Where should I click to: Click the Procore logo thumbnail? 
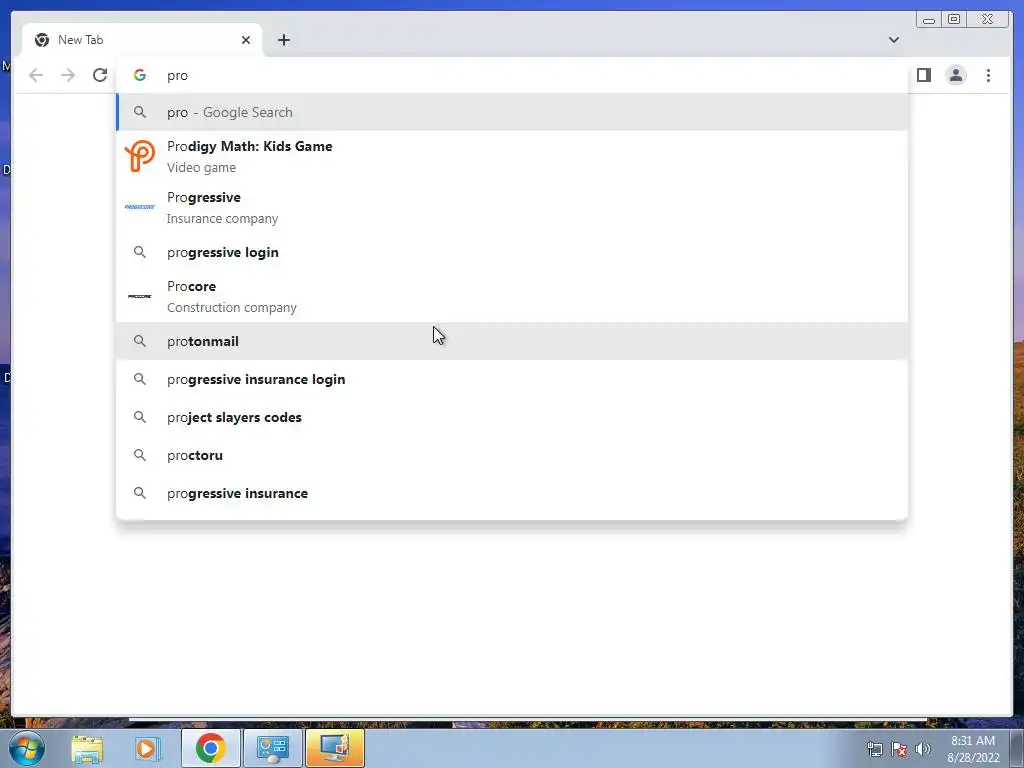tap(140, 296)
